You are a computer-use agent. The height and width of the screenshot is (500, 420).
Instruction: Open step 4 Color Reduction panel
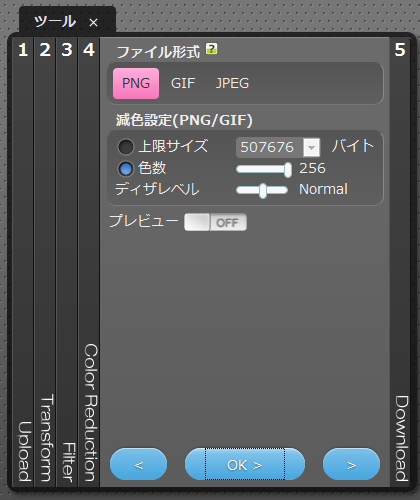(x=89, y=262)
